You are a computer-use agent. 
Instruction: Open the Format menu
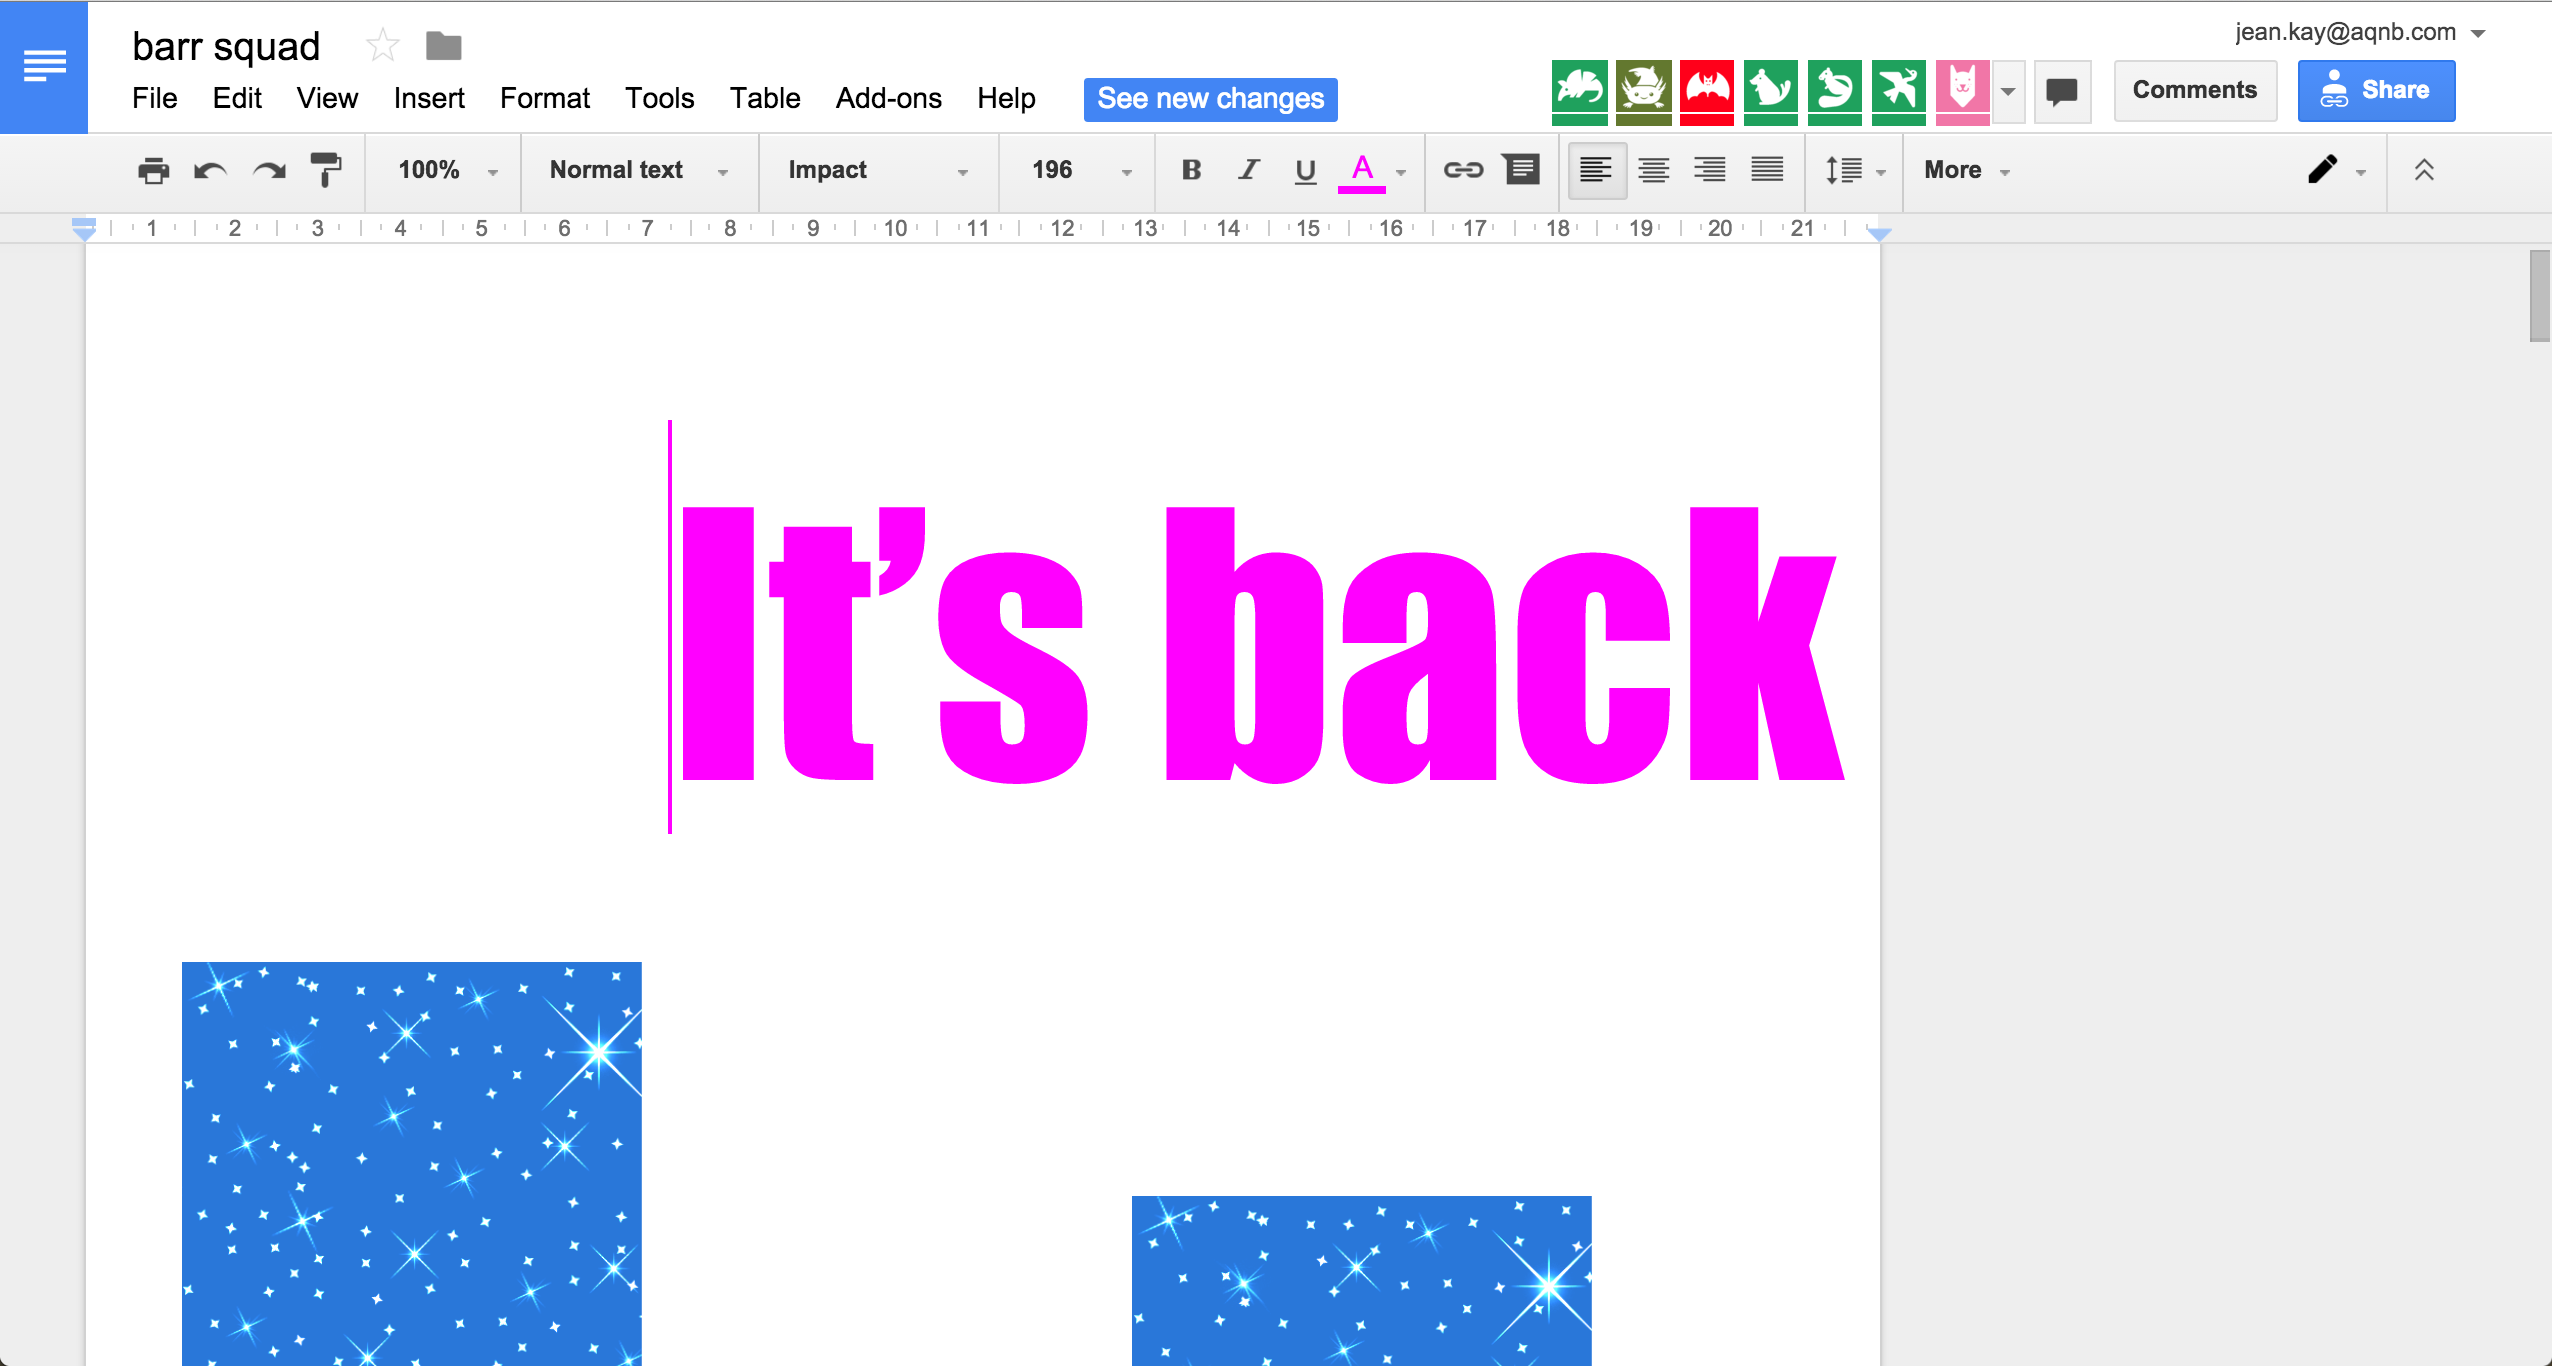pyautogui.click(x=544, y=98)
